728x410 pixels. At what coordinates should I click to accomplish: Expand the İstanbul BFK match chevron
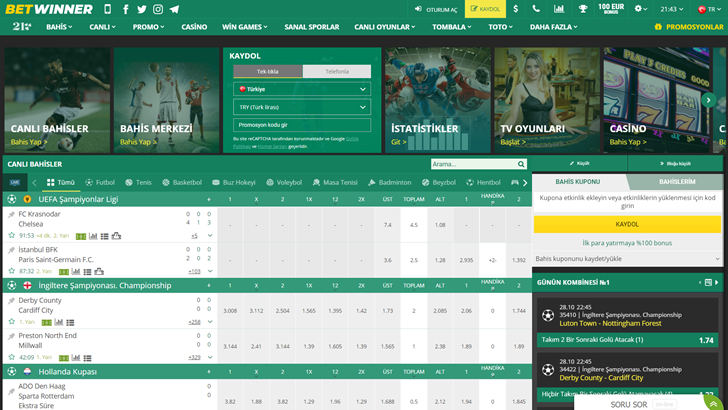click(x=210, y=271)
